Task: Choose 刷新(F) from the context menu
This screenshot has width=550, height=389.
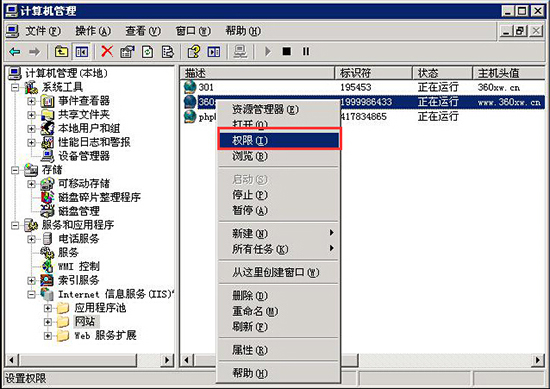Action: pyautogui.click(x=279, y=327)
